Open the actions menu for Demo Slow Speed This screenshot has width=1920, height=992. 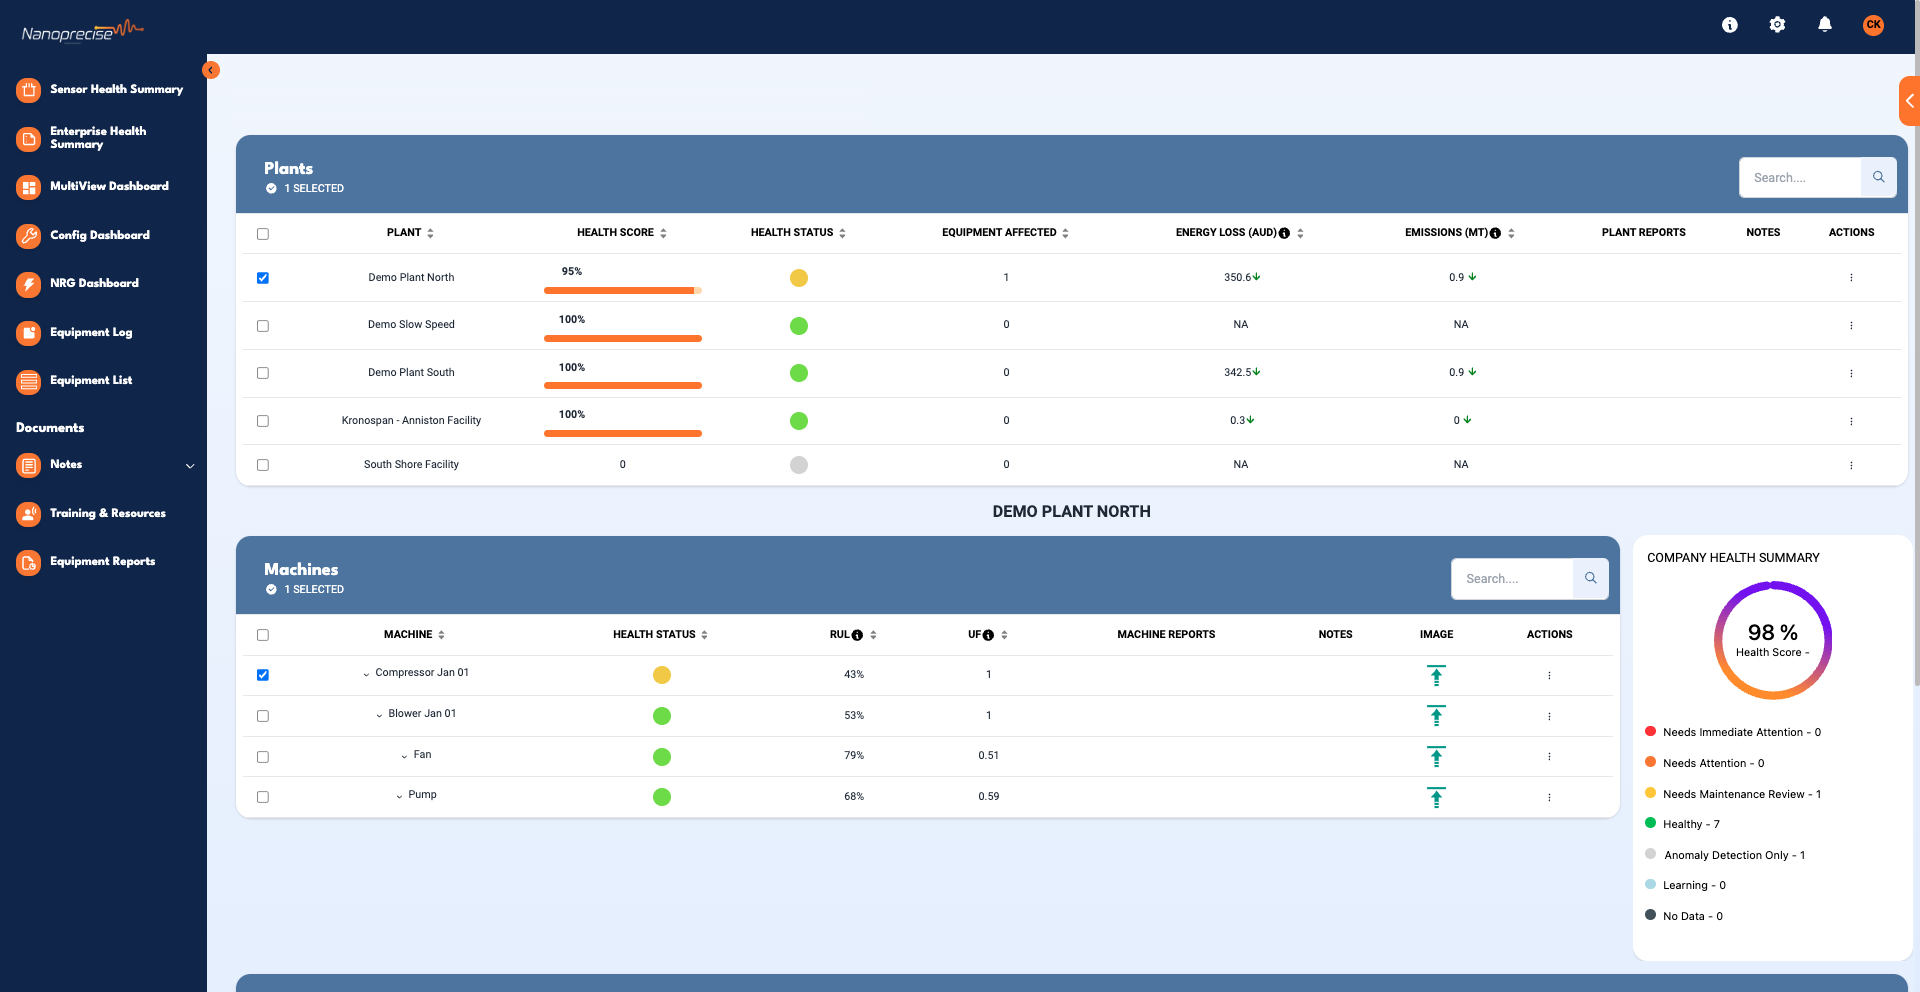pos(1853,325)
